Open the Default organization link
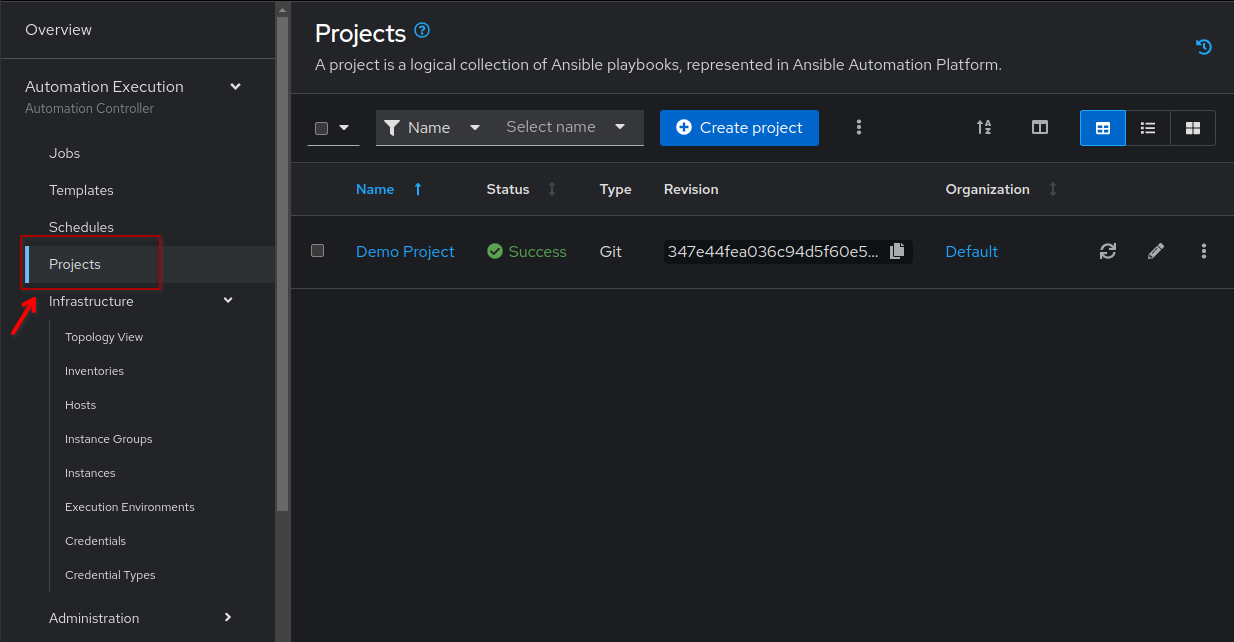This screenshot has width=1234, height=642. pos(971,251)
